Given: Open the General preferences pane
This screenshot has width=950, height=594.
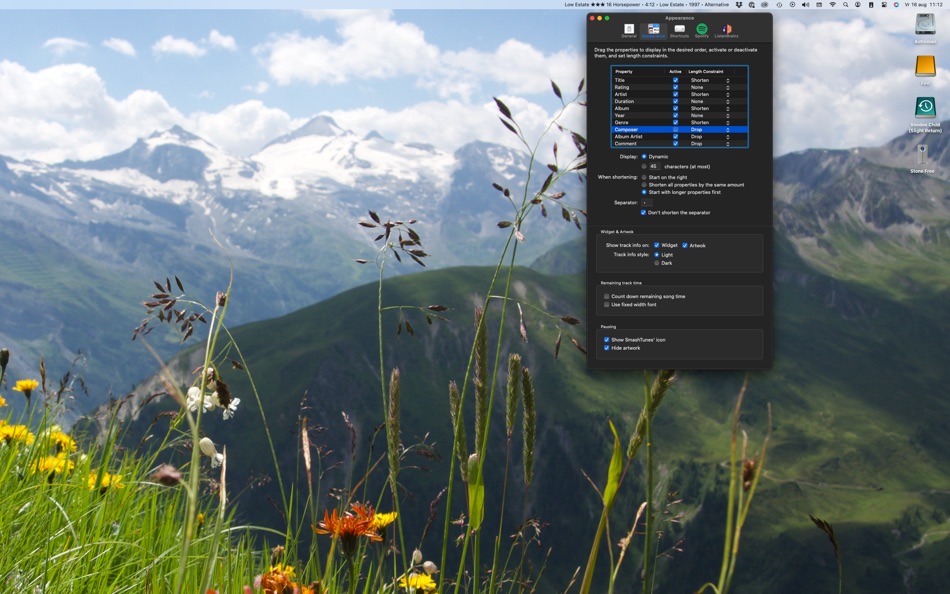Looking at the screenshot, I should [629, 30].
